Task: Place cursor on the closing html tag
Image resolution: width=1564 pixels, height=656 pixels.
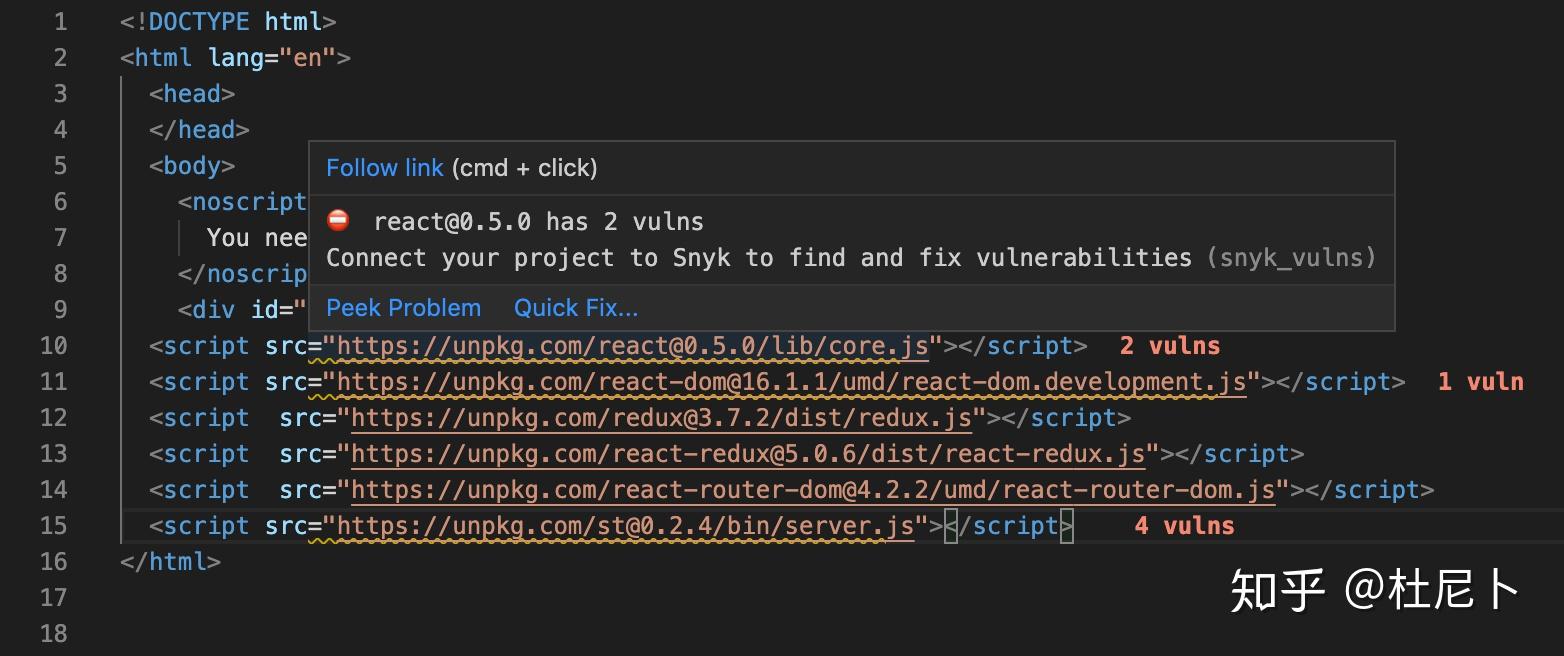Action: (170, 562)
